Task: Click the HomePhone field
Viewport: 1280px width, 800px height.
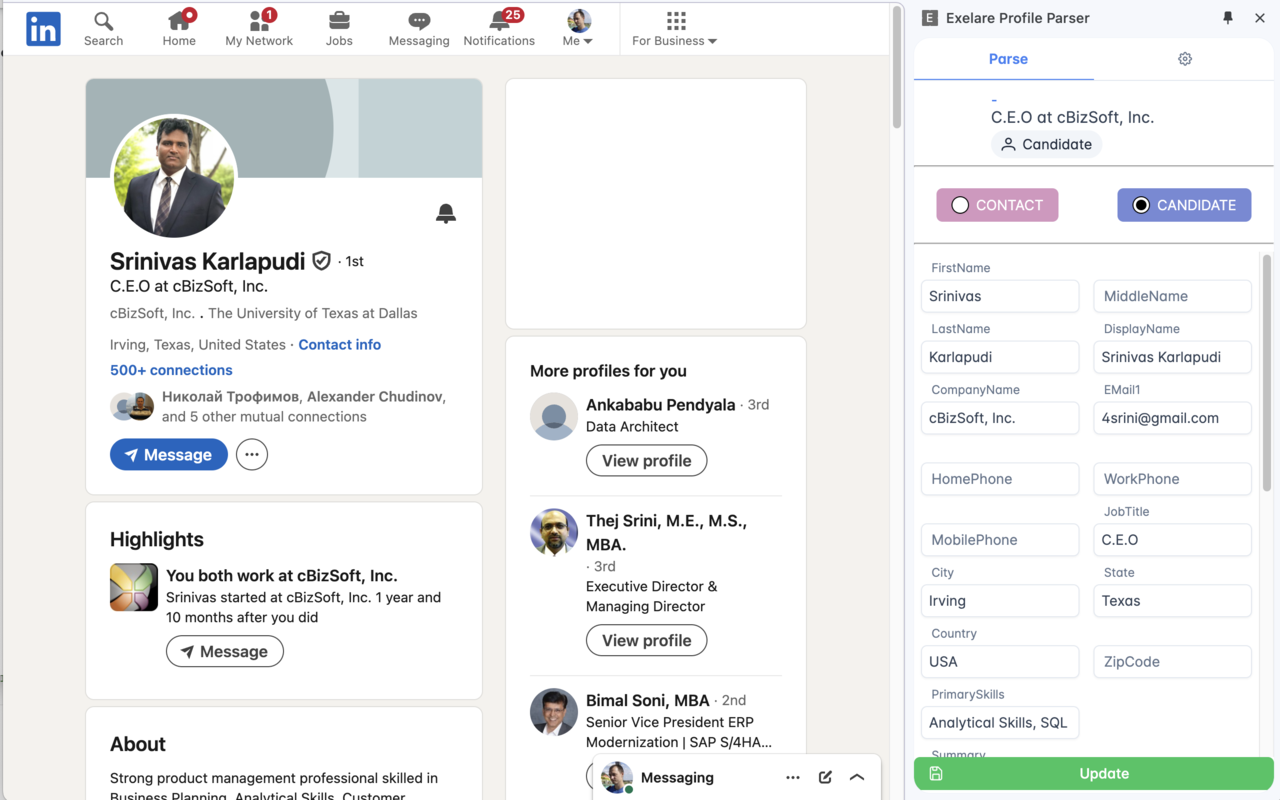Action: pos(1000,479)
